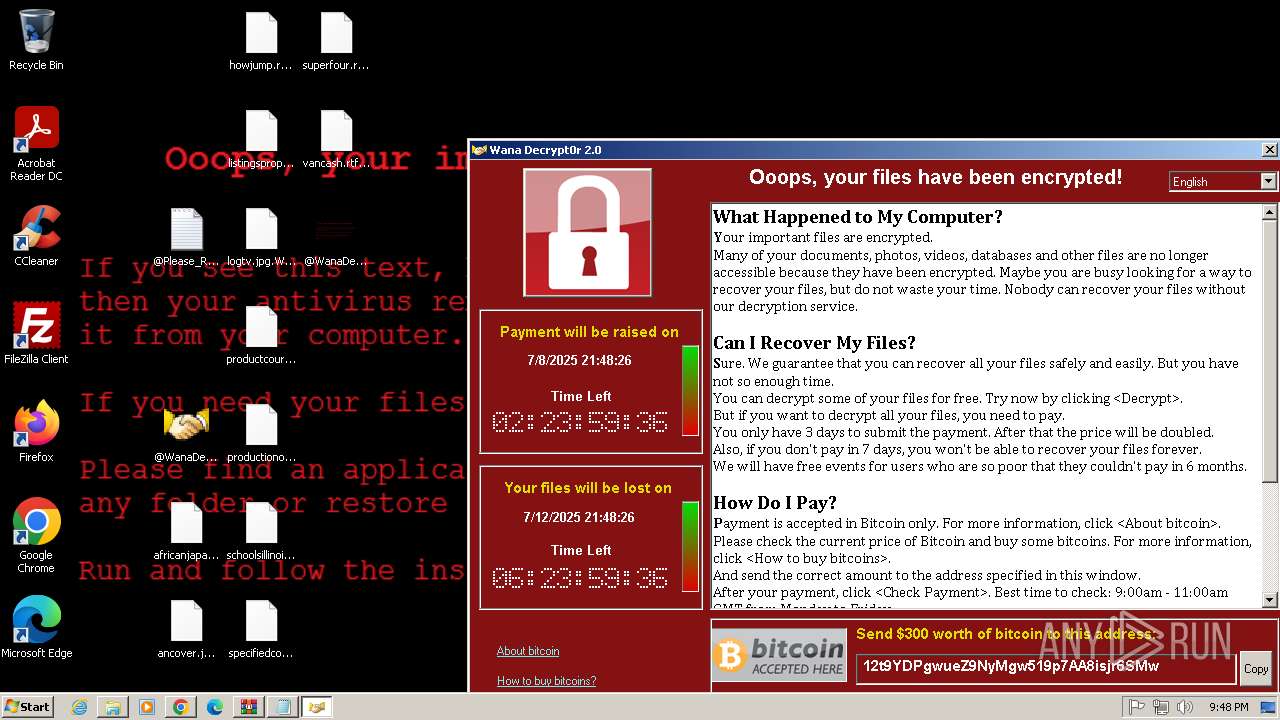Select the superfour file on desktop
Viewport: 1280px width, 720px height.
coord(336,42)
